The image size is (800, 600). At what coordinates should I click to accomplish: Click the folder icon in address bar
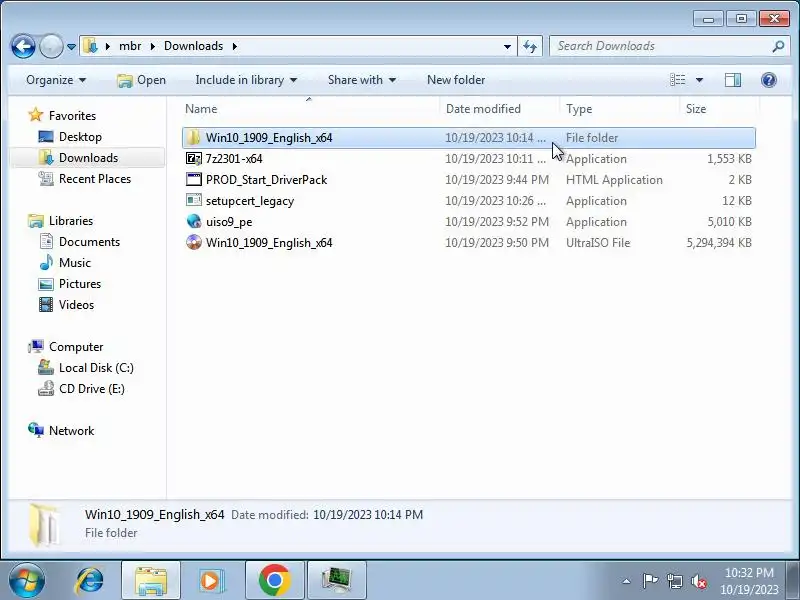click(90, 46)
